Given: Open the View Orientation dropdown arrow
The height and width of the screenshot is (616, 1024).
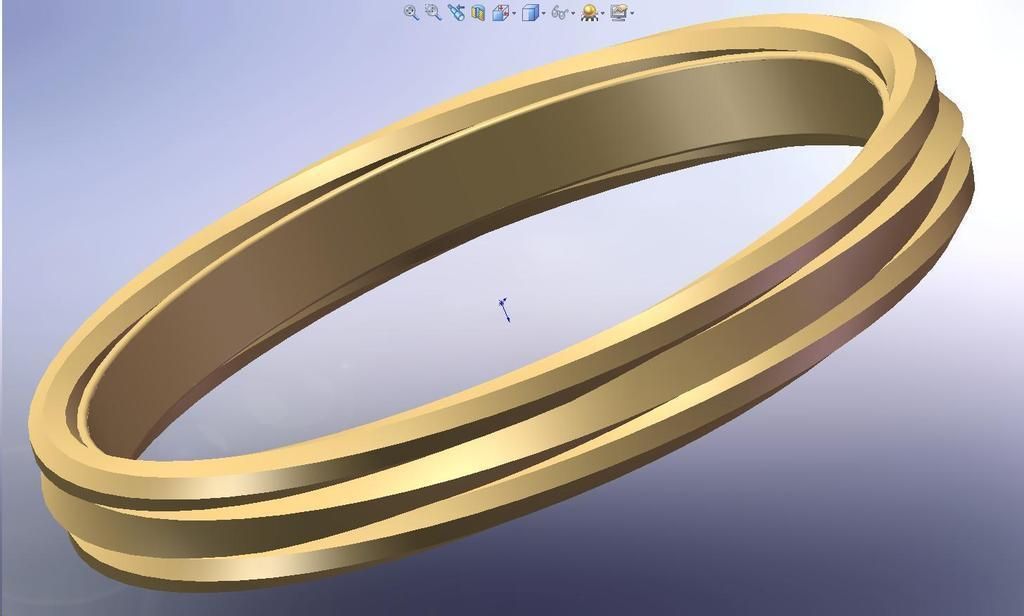Looking at the screenshot, I should [x=514, y=13].
